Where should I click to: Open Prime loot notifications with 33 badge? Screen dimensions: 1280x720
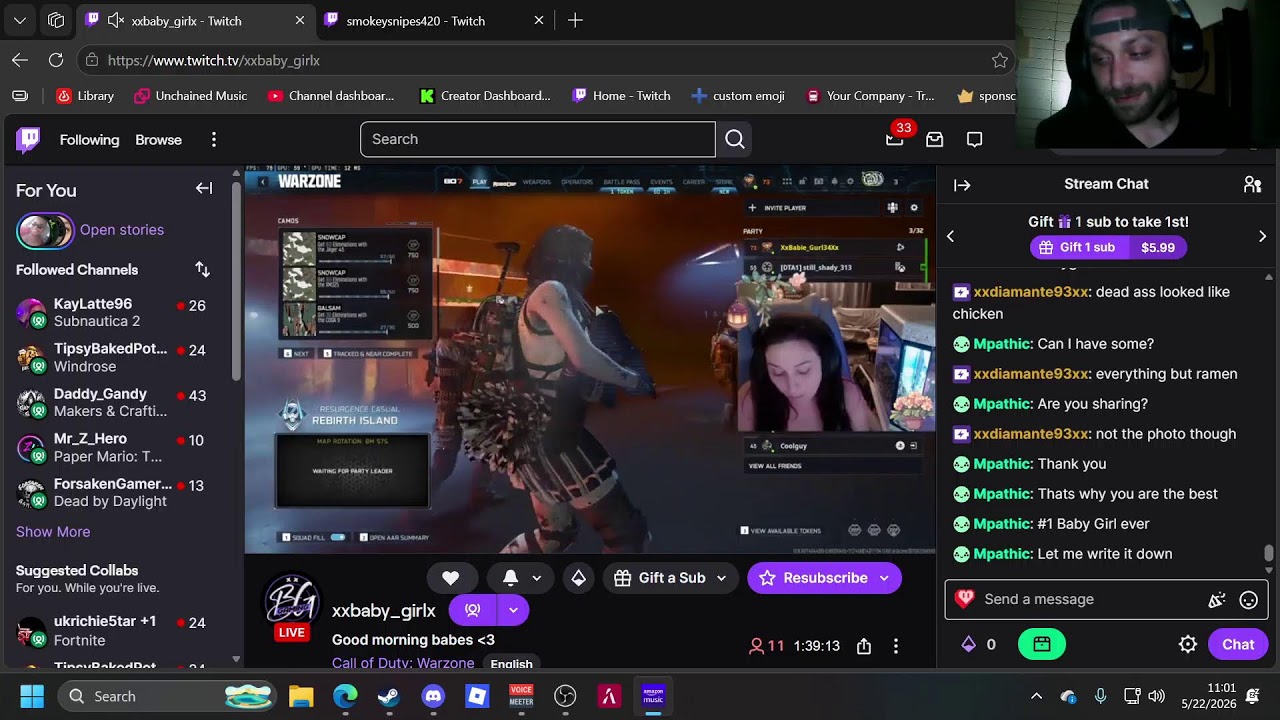[895, 139]
